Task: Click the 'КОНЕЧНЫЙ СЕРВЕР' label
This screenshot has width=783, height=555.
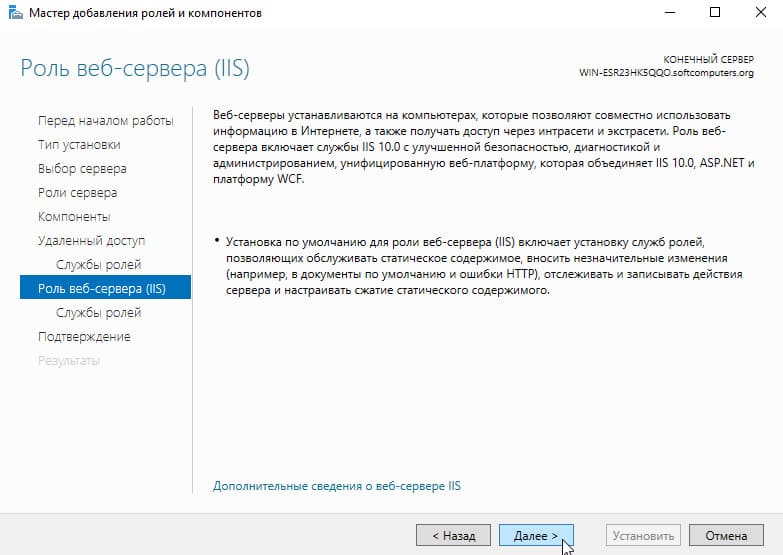Action: coord(708,59)
